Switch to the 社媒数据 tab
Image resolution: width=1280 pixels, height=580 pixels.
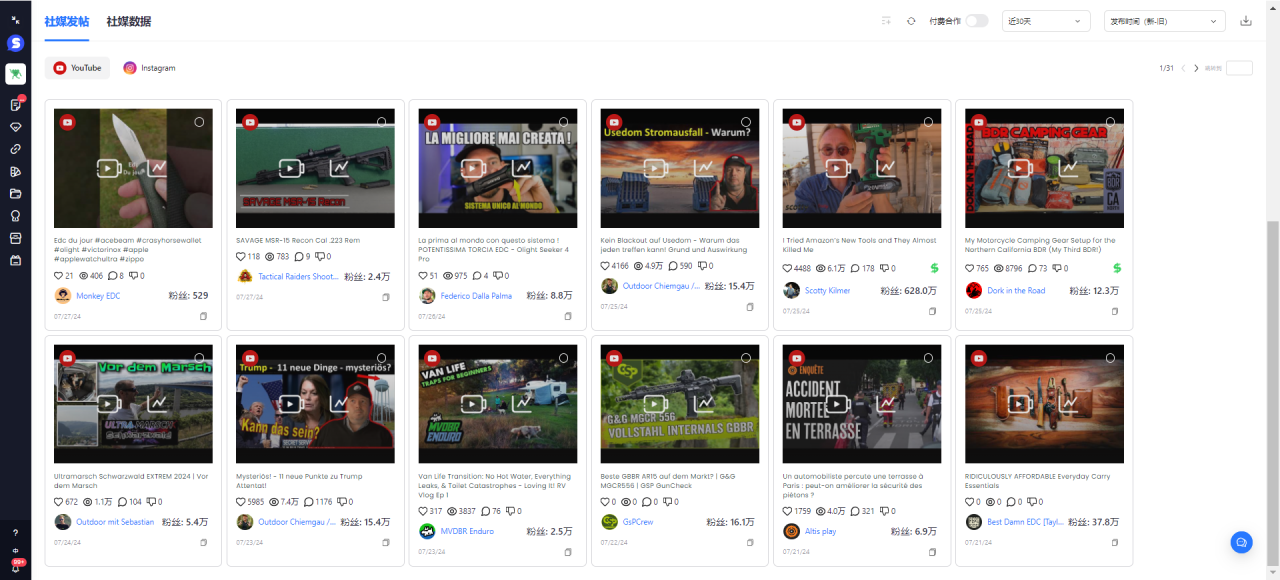(129, 21)
